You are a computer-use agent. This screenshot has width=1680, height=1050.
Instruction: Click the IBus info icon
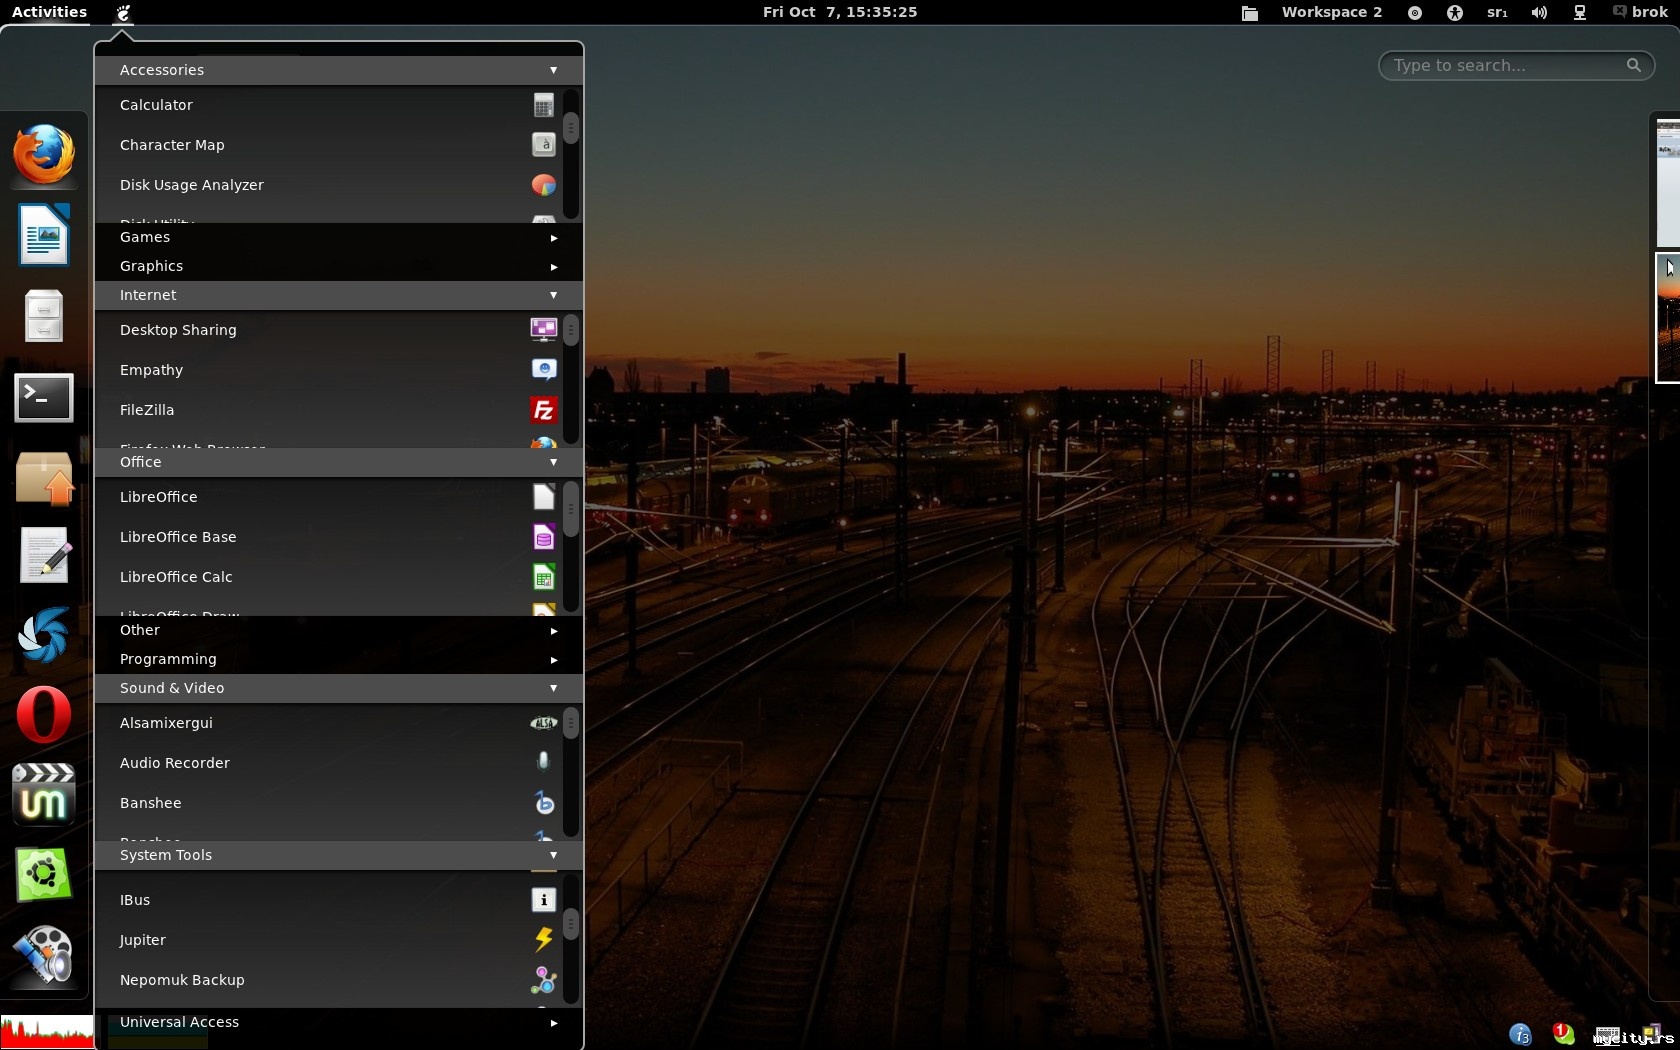544,900
